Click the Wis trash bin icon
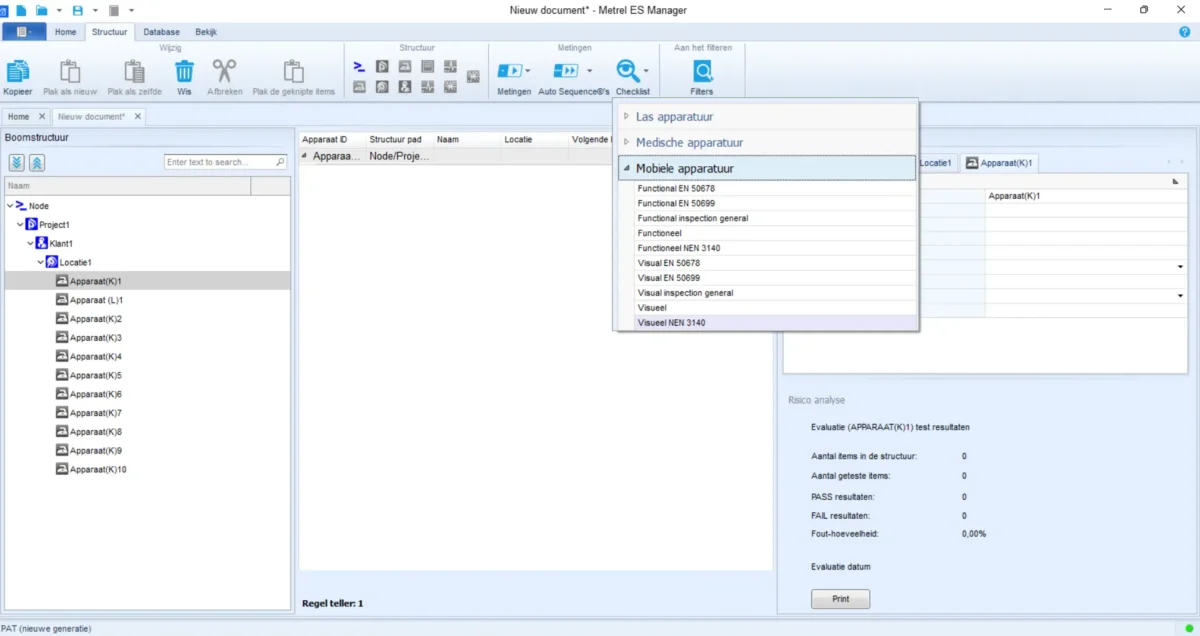 click(x=184, y=71)
